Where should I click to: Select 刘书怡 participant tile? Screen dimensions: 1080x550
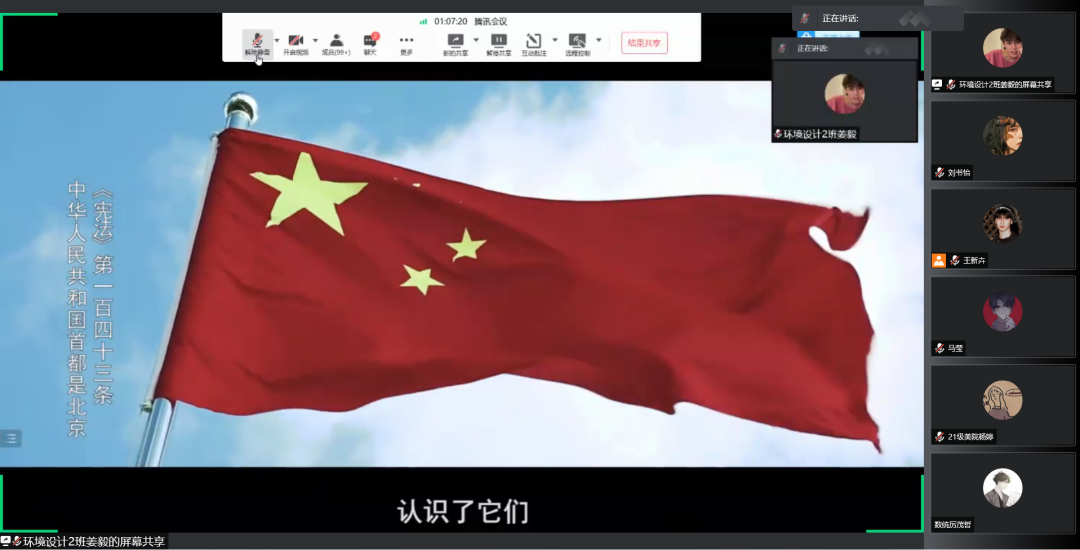point(1002,140)
